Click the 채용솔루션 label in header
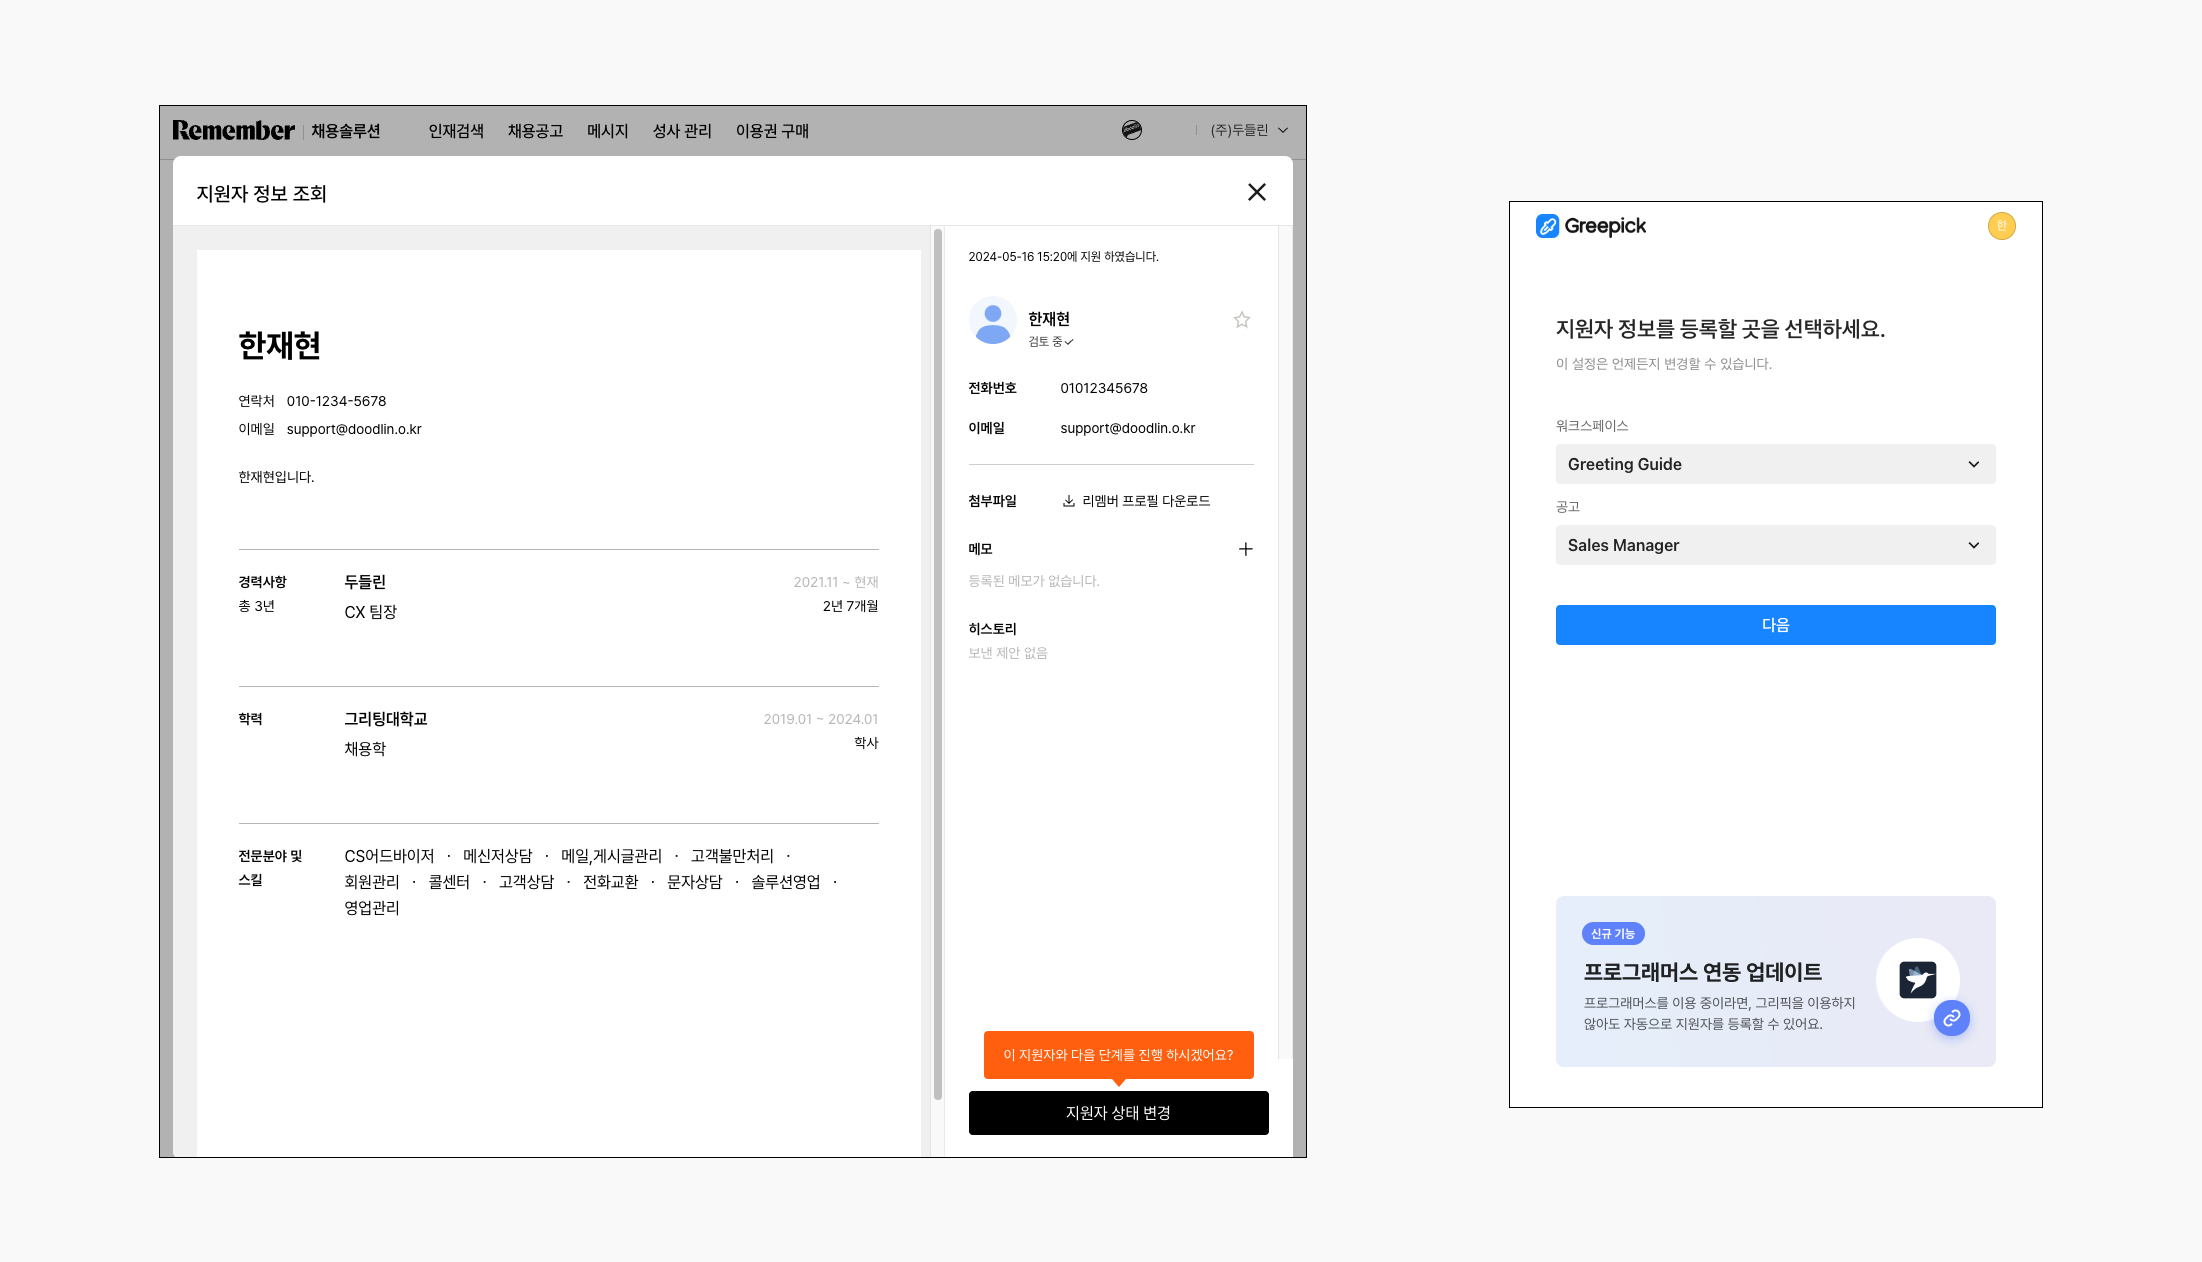The width and height of the screenshot is (2202, 1262). pos(345,131)
